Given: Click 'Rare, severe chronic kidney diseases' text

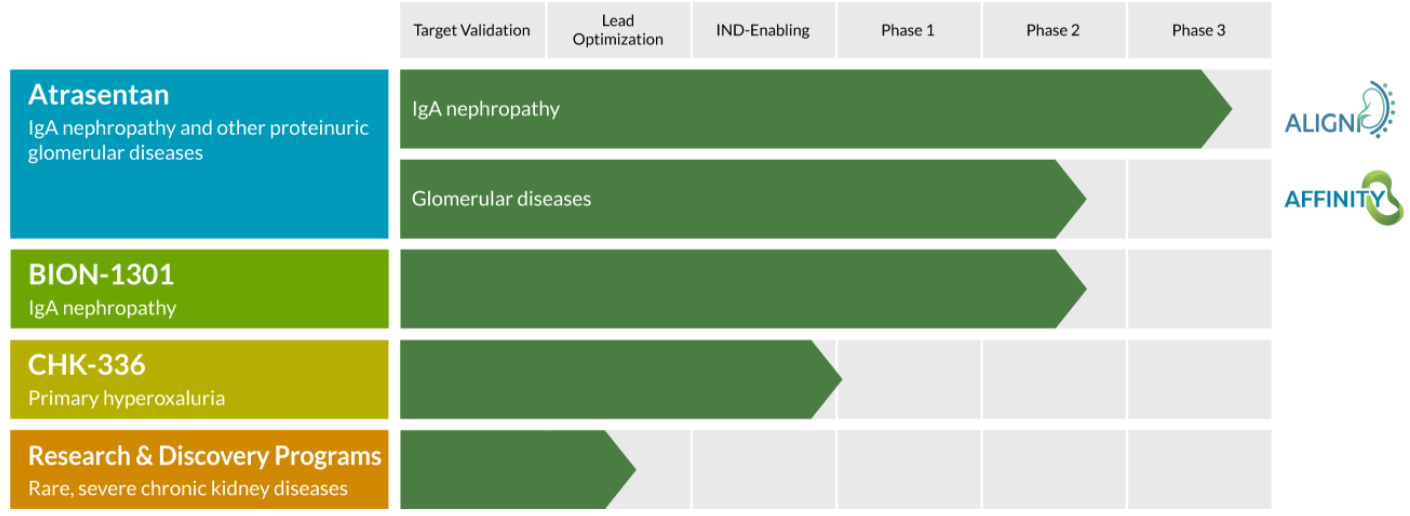Looking at the screenshot, I should pyautogui.click(x=188, y=488).
